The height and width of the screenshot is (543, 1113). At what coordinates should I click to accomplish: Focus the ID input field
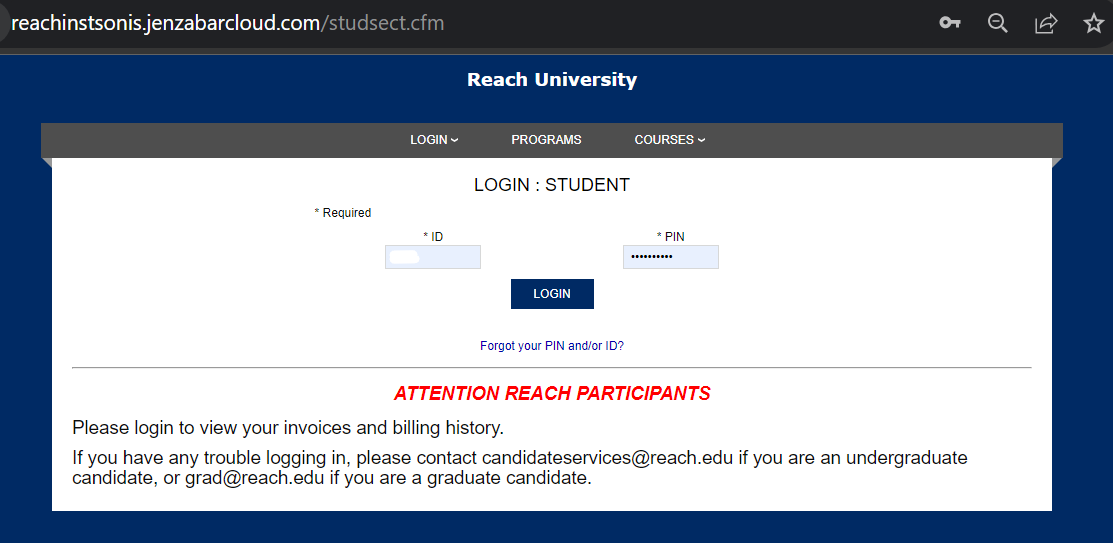point(433,257)
